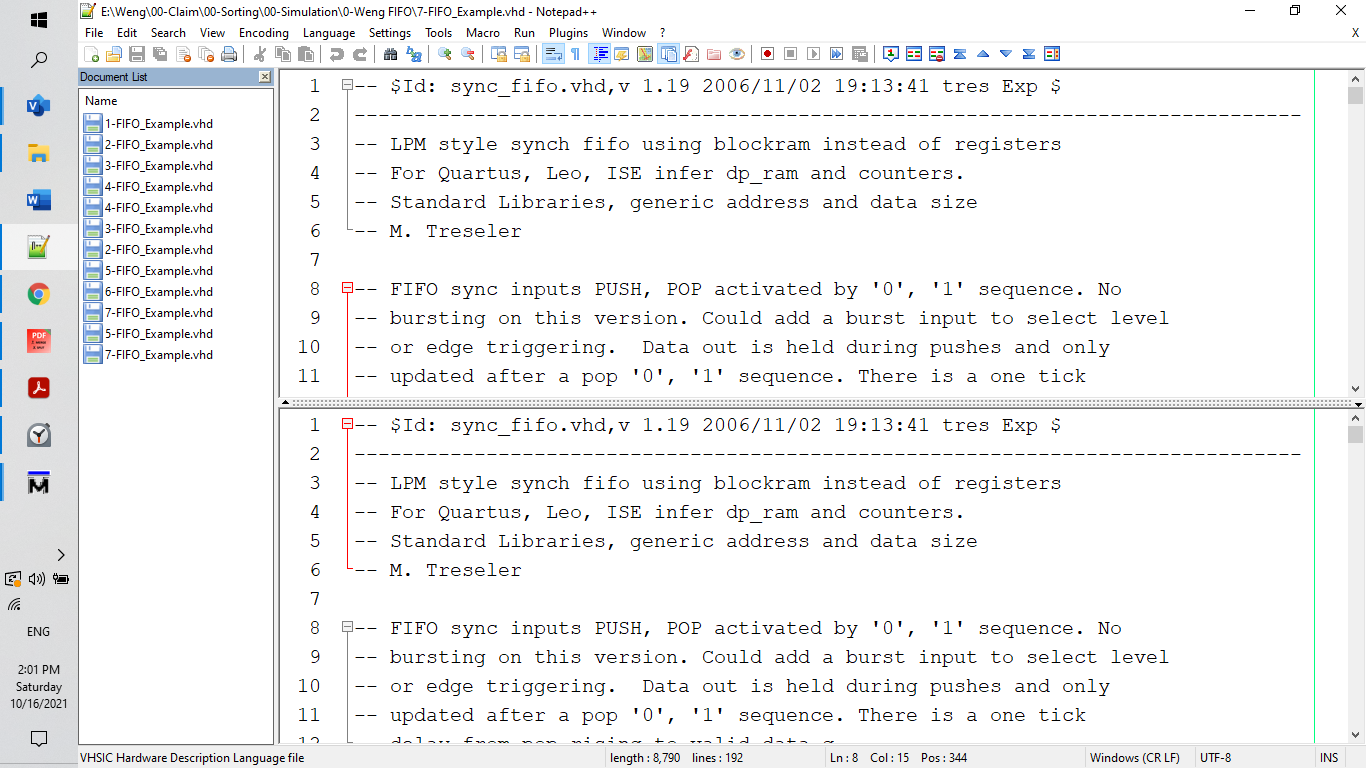Image resolution: width=1366 pixels, height=768 pixels.
Task: Toggle the Document List panel toolbar button
Action: tap(669, 54)
